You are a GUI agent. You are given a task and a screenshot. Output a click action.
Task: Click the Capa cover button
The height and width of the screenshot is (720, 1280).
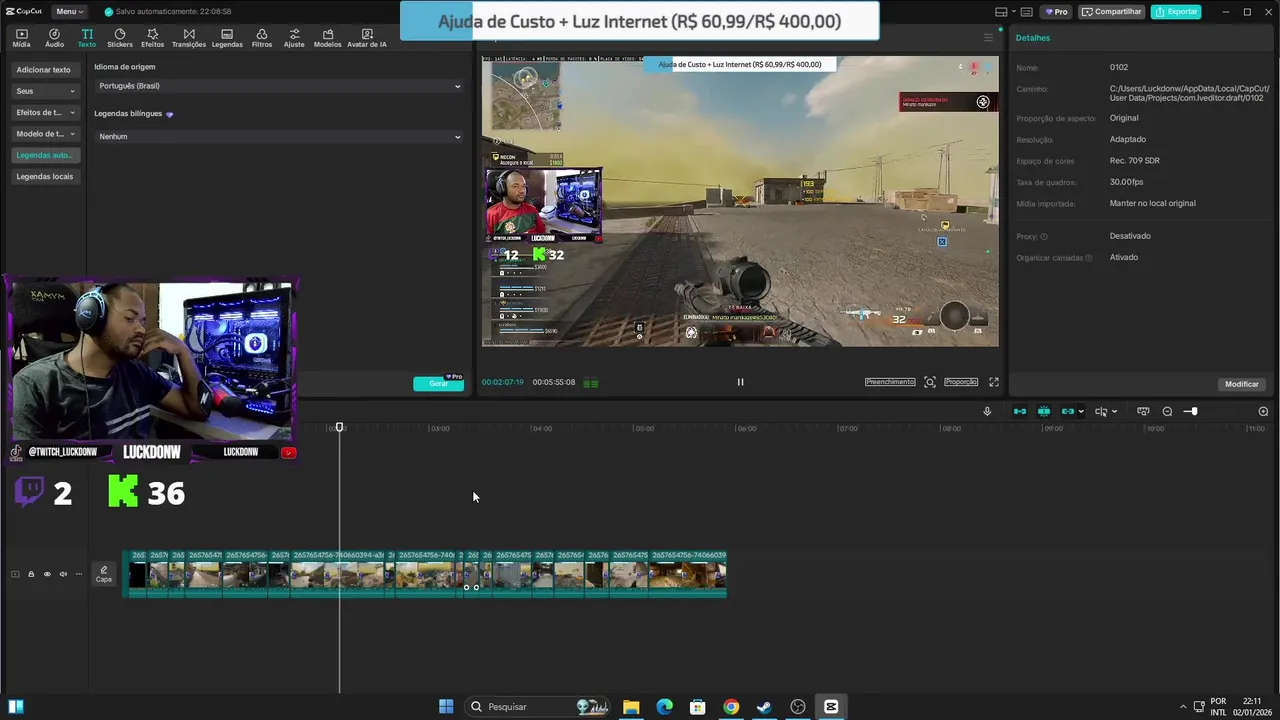(x=104, y=574)
